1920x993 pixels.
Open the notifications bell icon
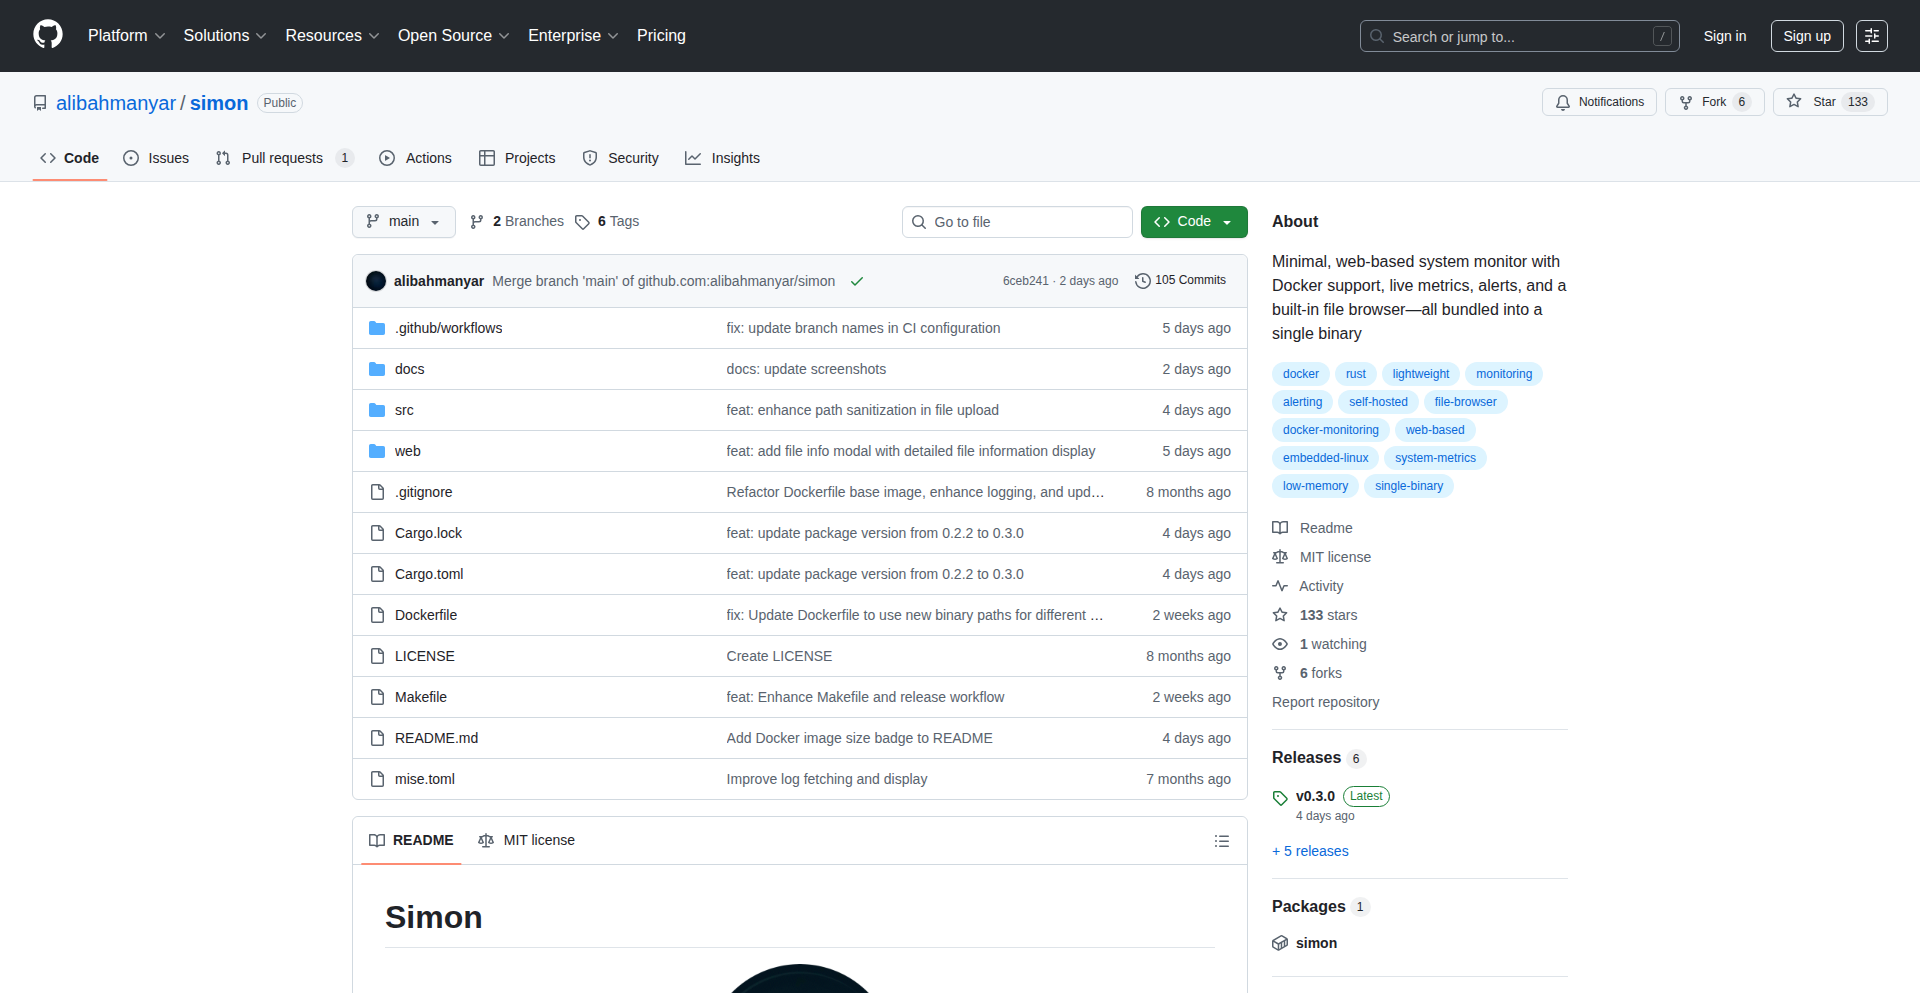click(x=1563, y=101)
